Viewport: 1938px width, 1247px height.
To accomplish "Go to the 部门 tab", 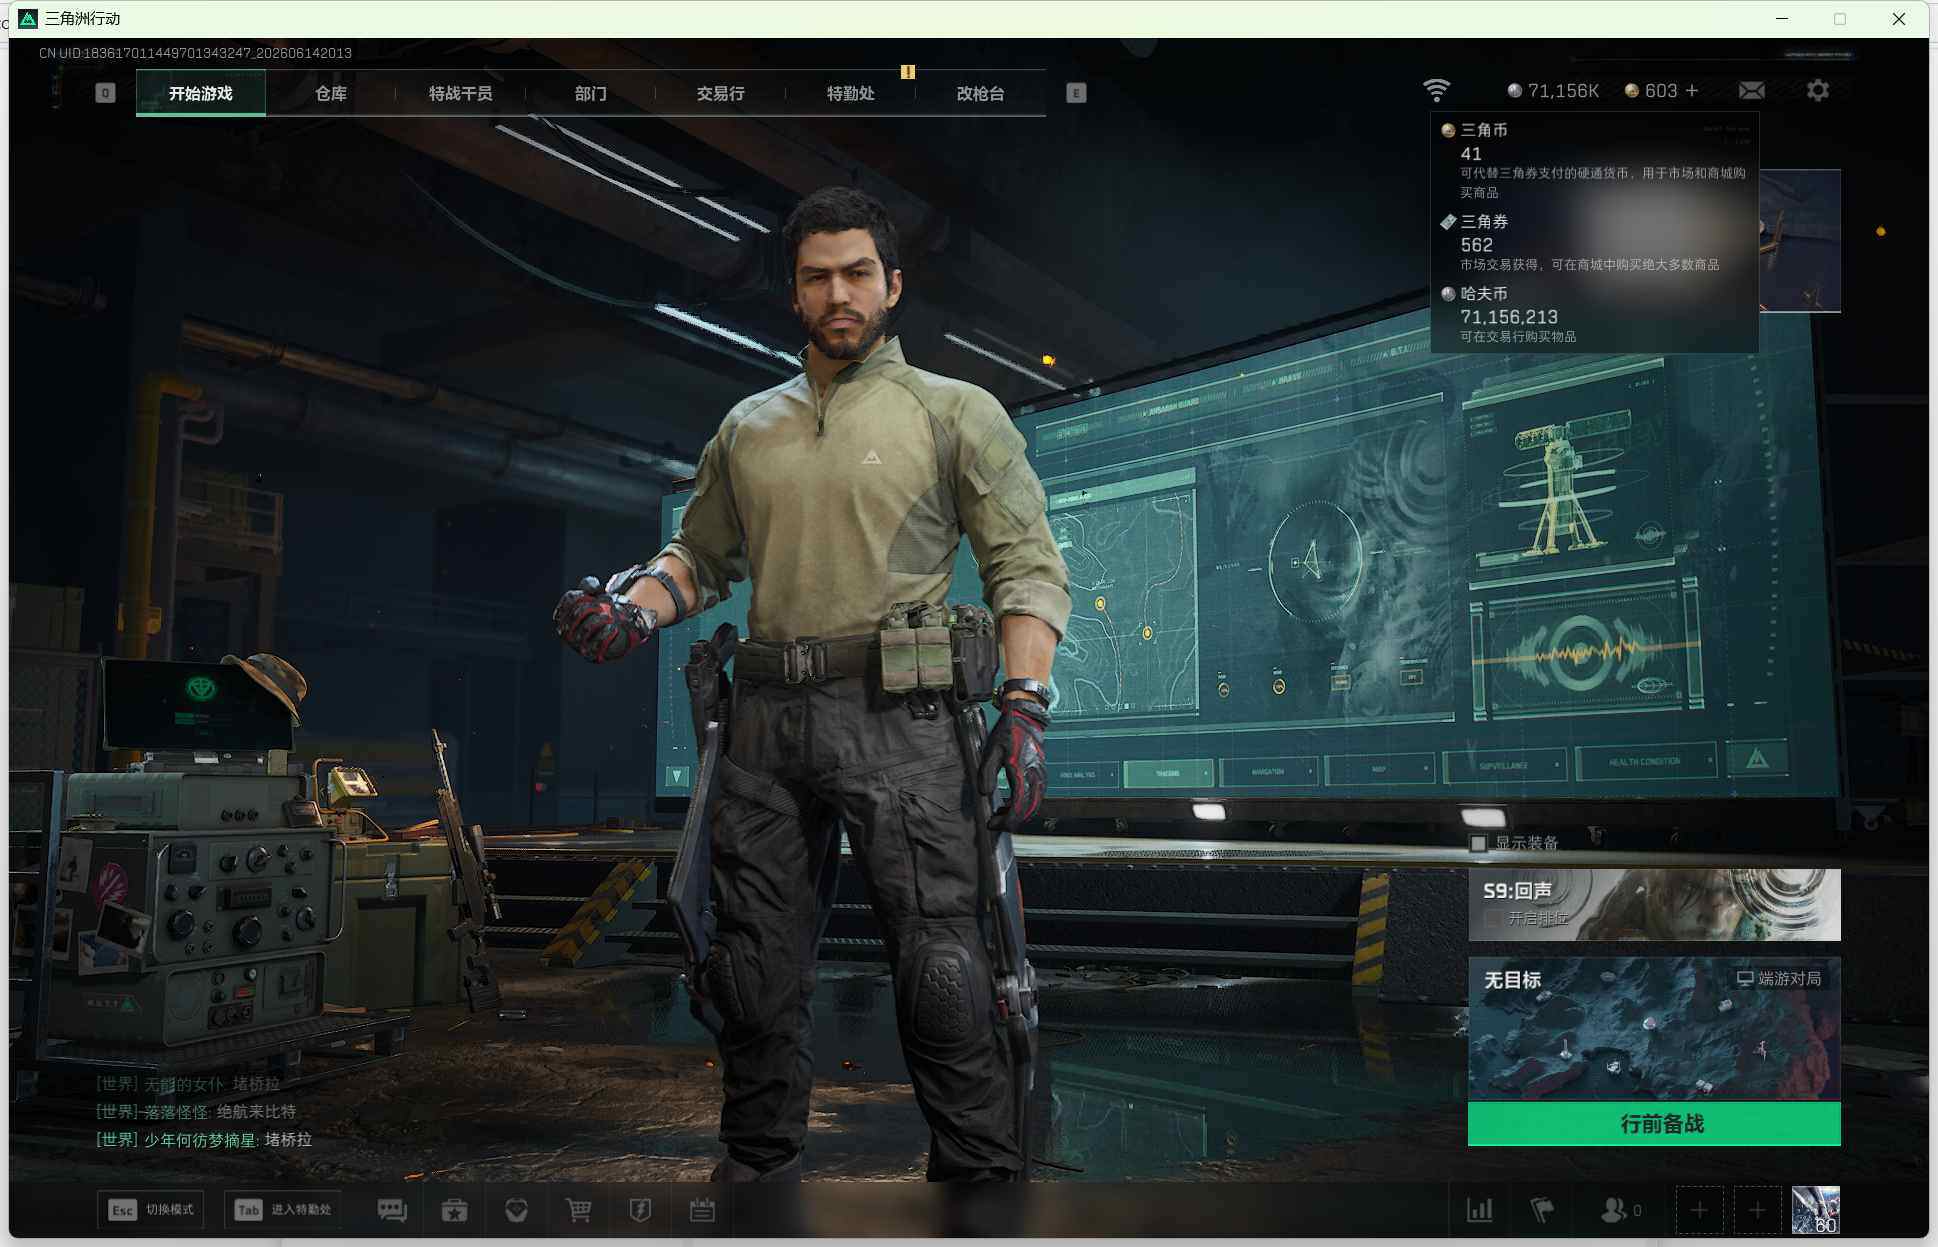I will [x=591, y=93].
